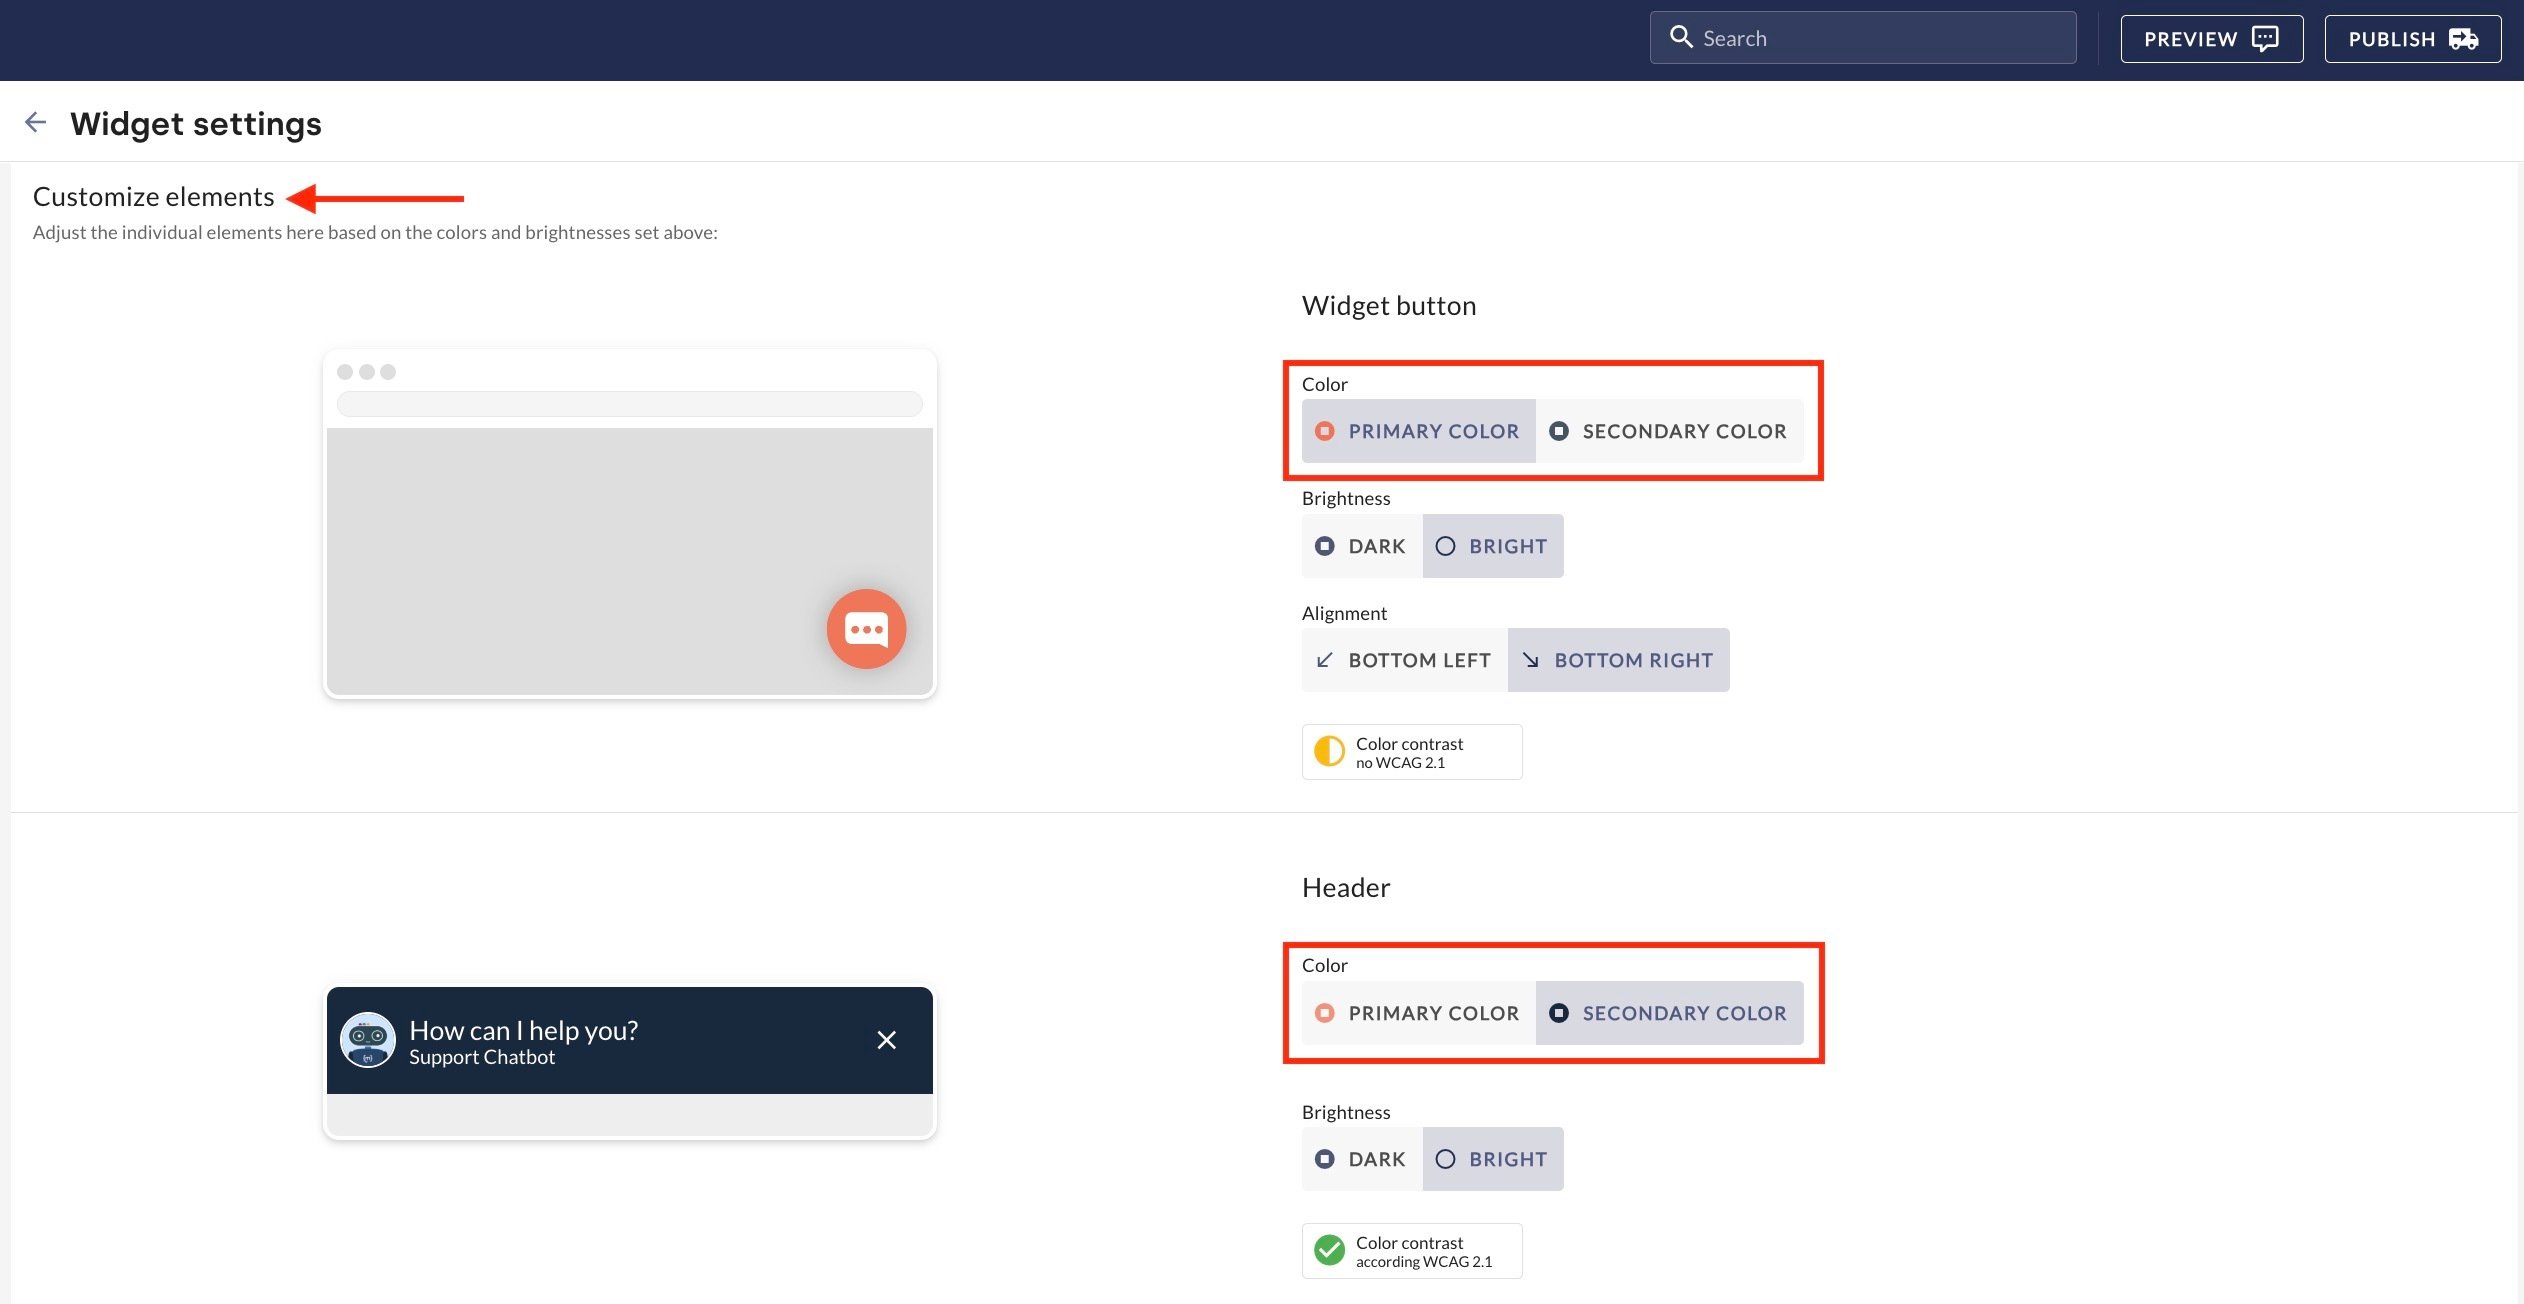This screenshot has width=2524, height=1304.
Task: Click the orange chat bubble widget button
Action: pos(866,629)
